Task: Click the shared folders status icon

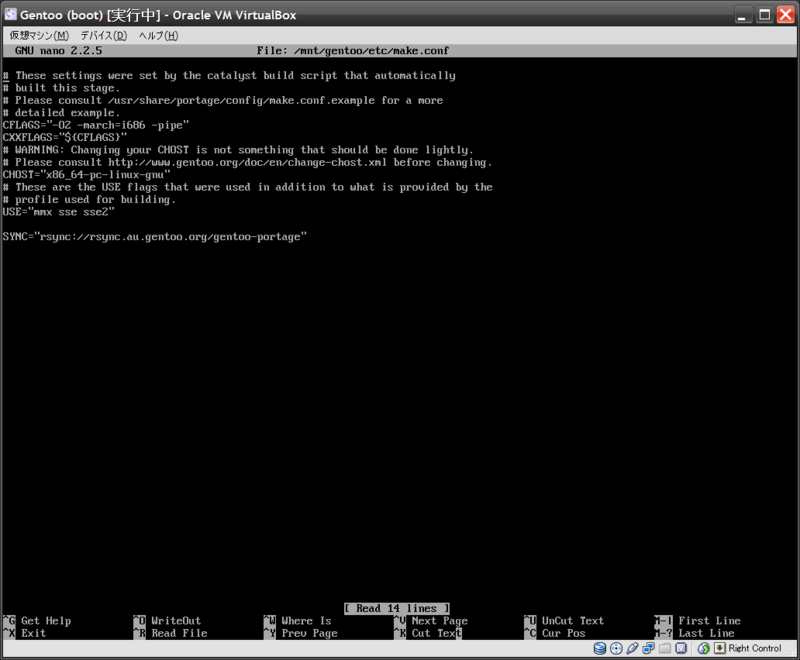Action: pos(665,648)
